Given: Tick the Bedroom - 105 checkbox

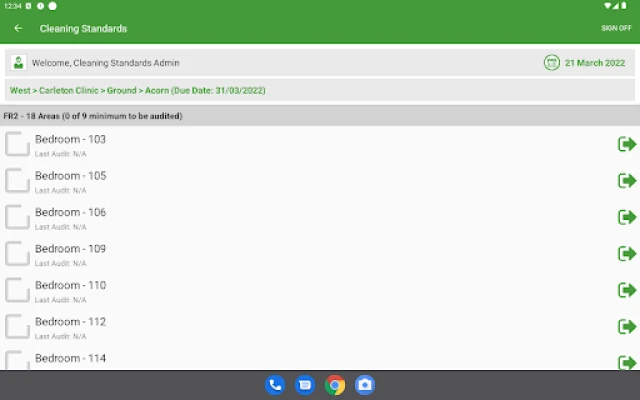Looking at the screenshot, I should click(17, 181).
